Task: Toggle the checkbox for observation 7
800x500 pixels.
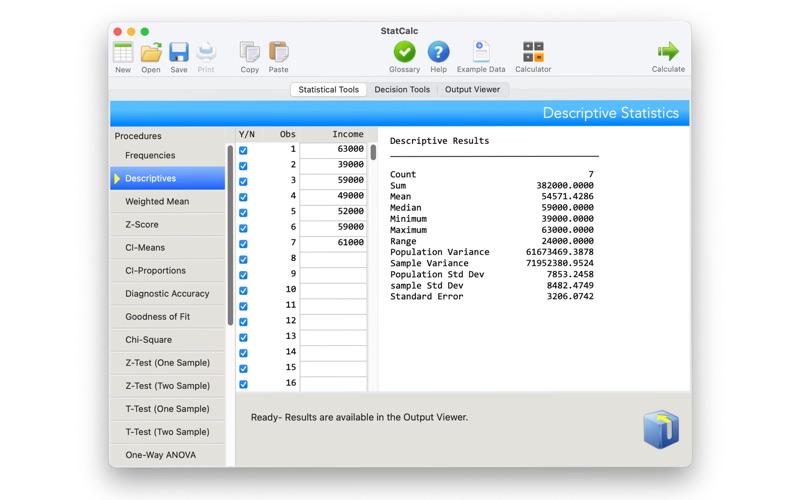Action: pos(243,244)
